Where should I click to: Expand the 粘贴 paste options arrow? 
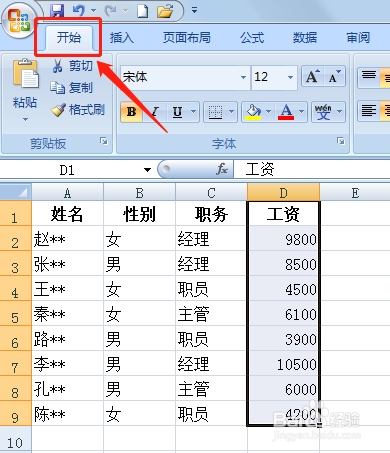tap(25, 119)
